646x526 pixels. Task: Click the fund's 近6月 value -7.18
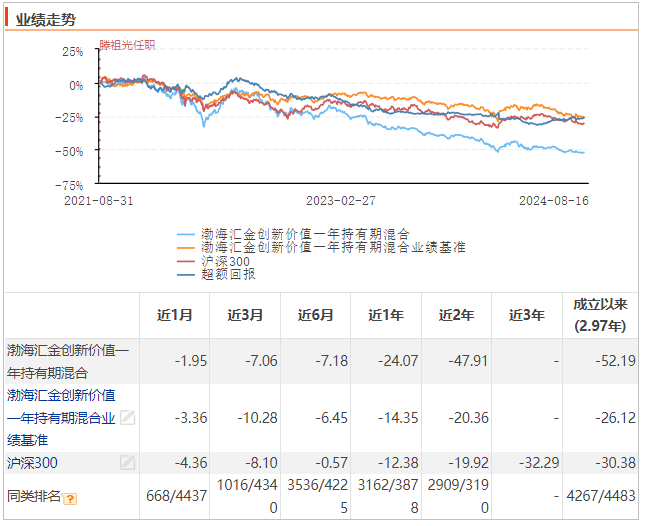[332, 361]
